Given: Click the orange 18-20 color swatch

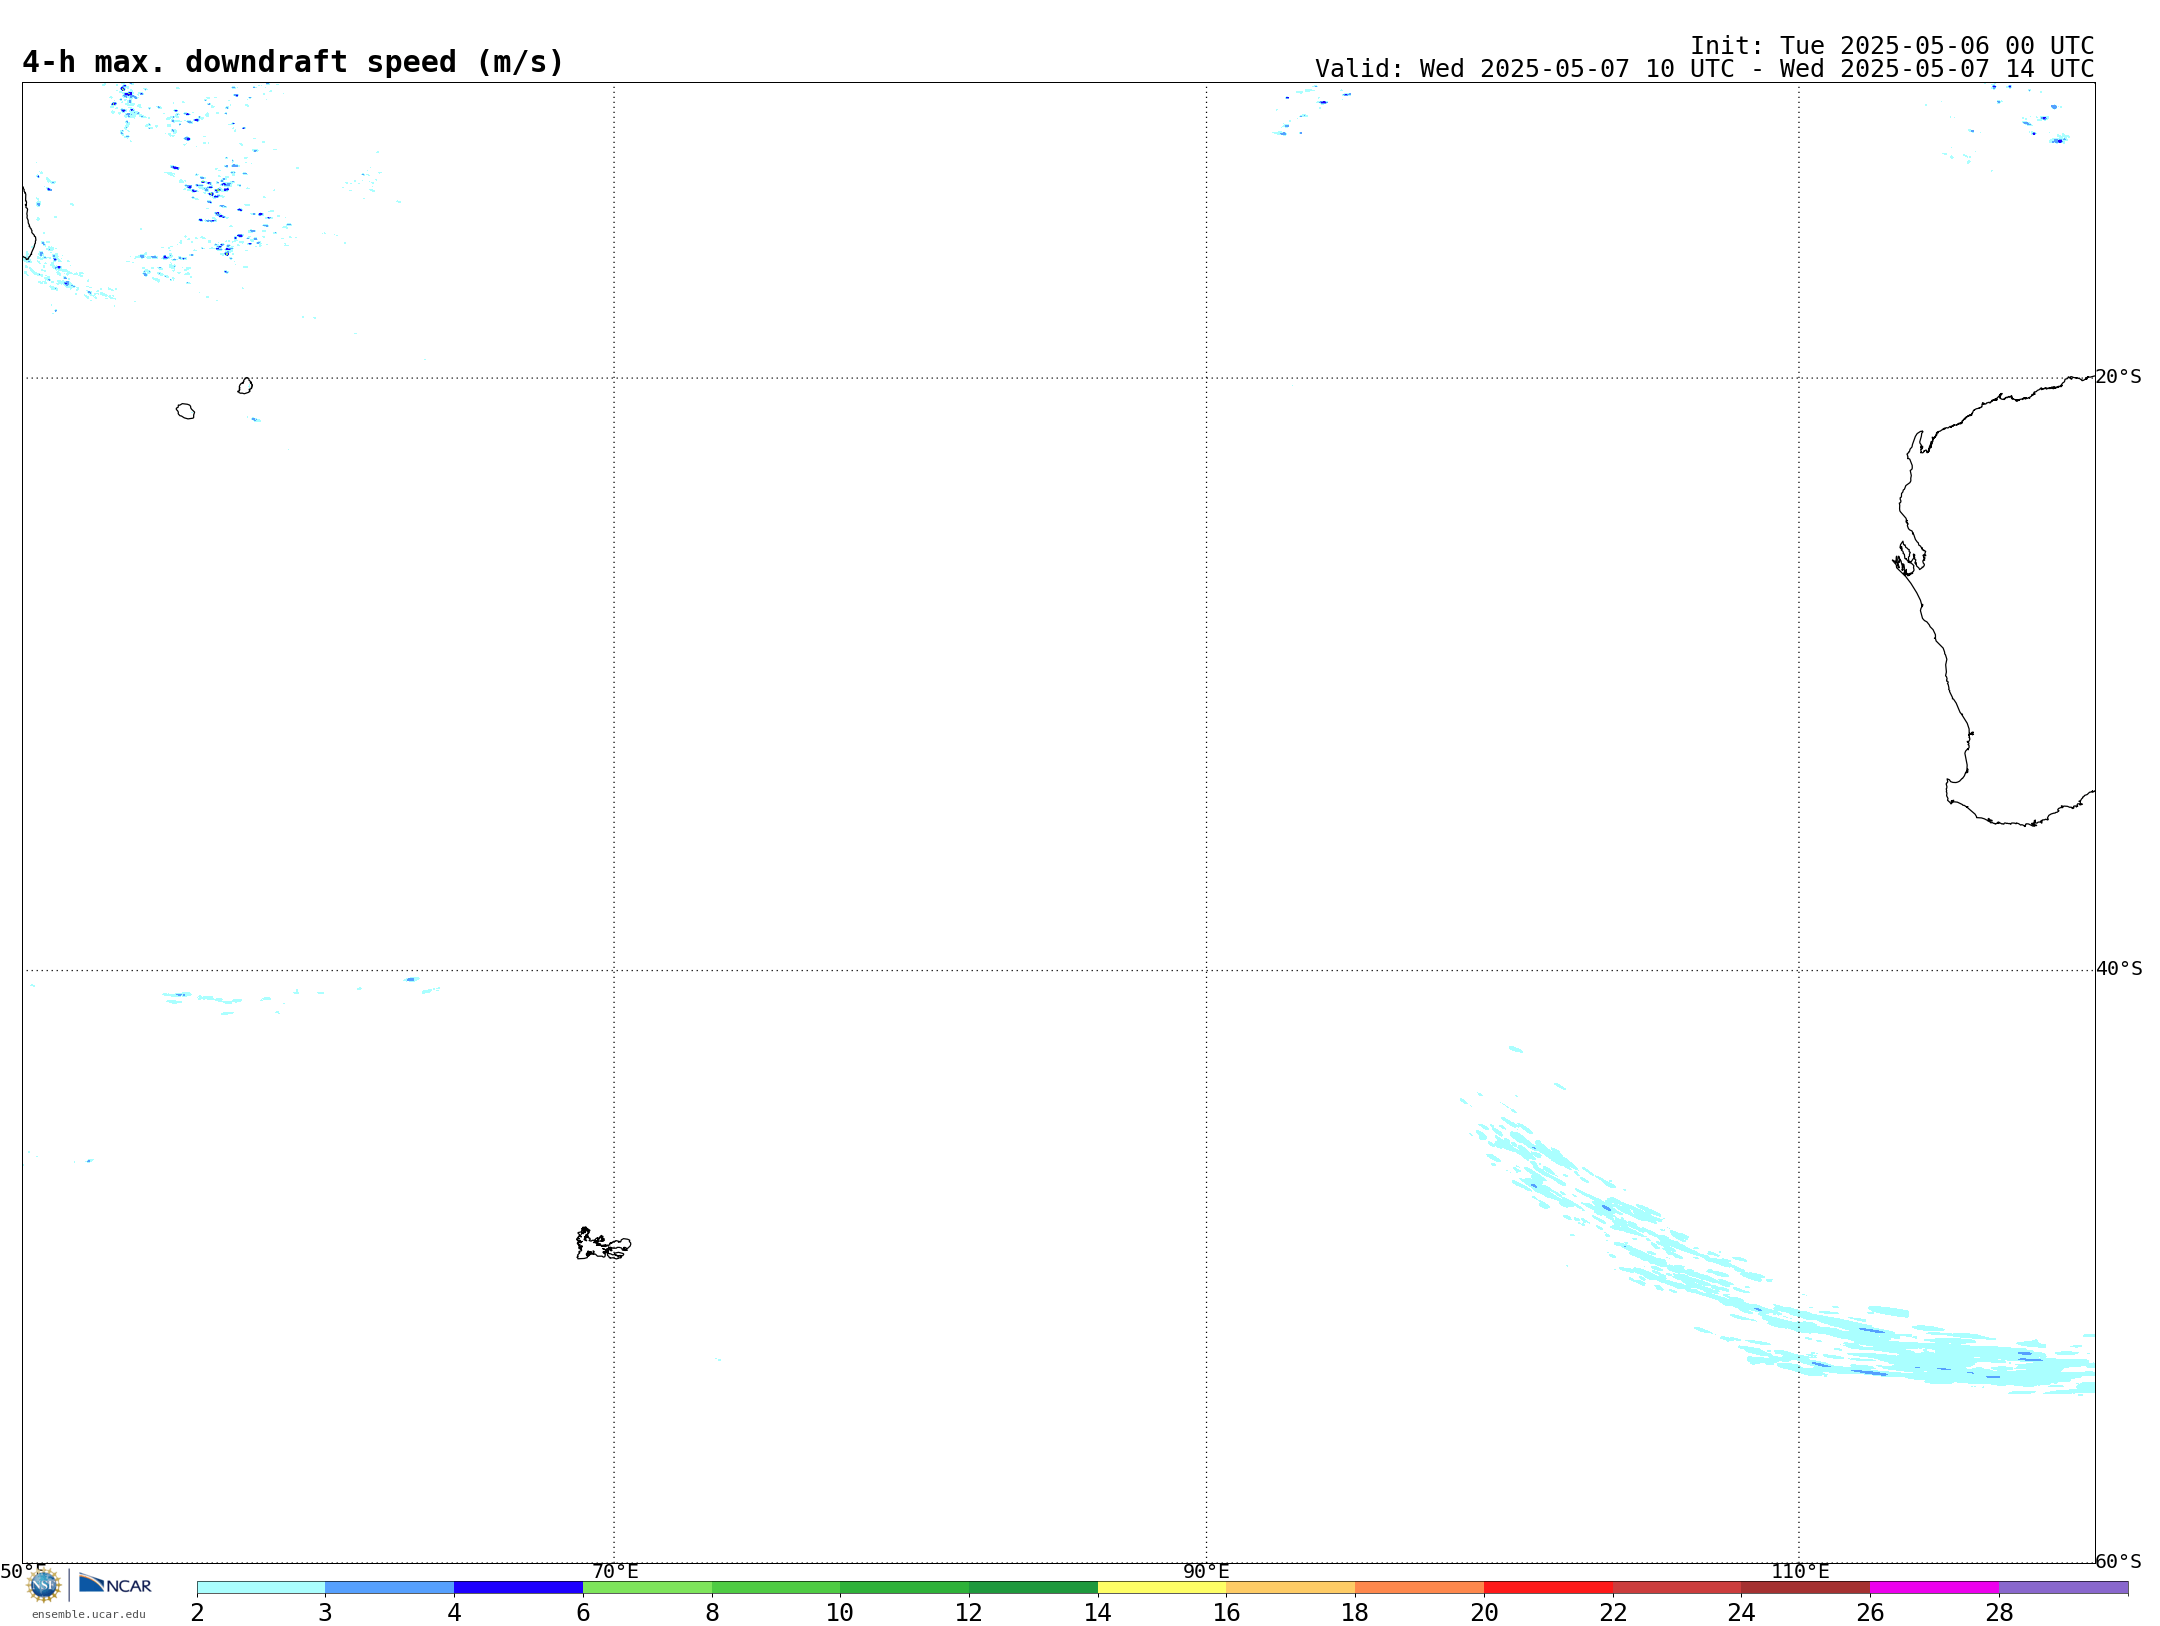Looking at the screenshot, I should tap(1420, 1588).
